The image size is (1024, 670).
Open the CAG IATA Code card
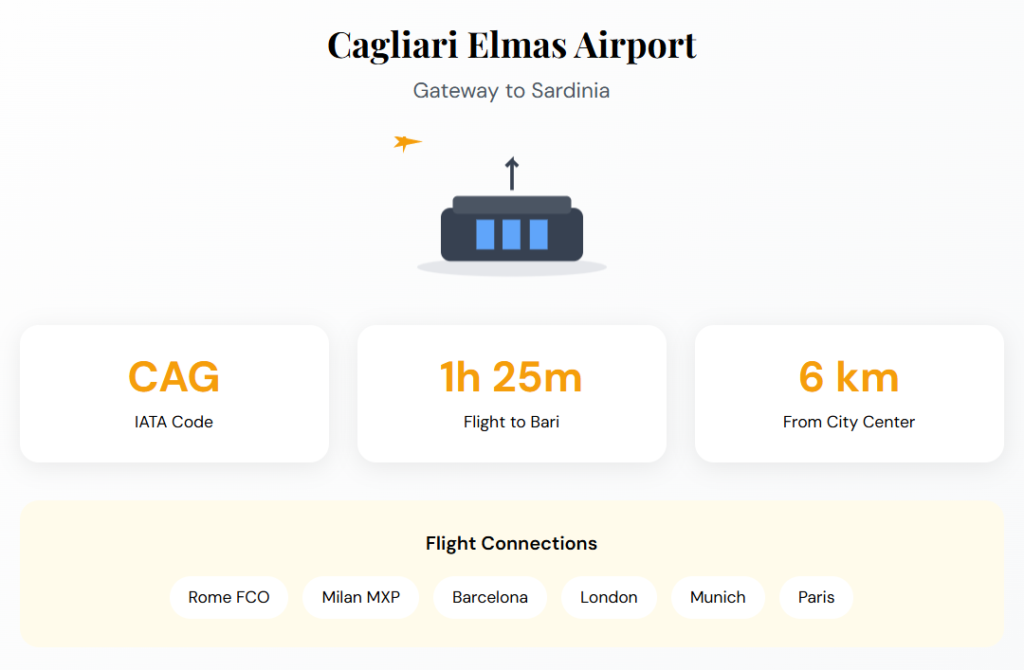point(174,393)
